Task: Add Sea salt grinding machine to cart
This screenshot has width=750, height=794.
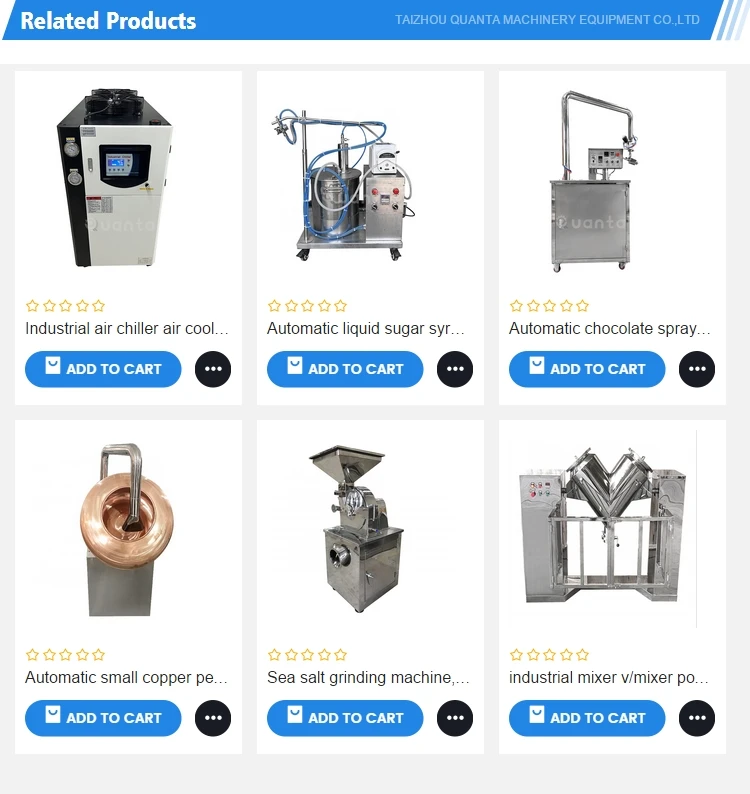Action: coord(345,718)
